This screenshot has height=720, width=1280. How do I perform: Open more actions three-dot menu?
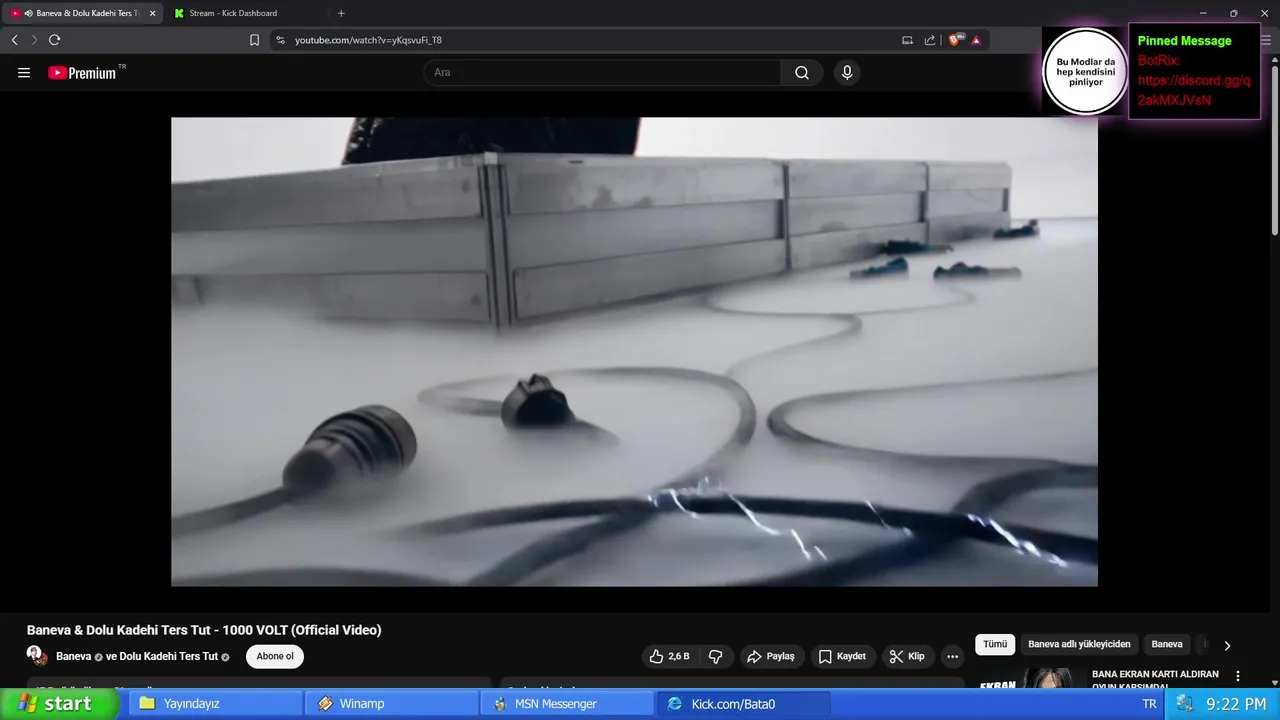pyautogui.click(x=953, y=656)
